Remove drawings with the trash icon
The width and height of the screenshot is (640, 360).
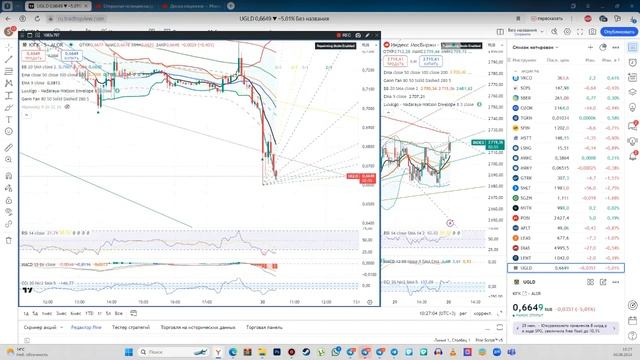pos(9,240)
